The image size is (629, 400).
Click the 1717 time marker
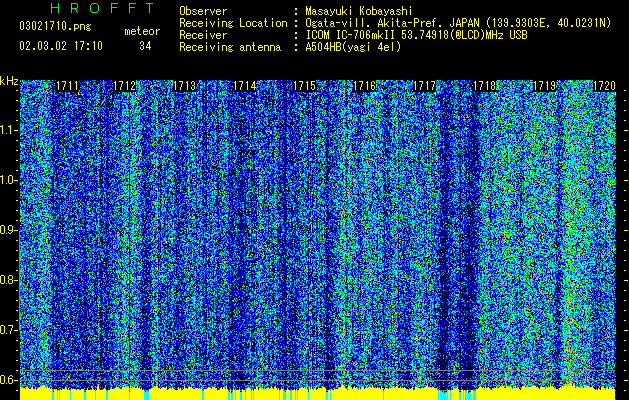pyautogui.click(x=424, y=86)
